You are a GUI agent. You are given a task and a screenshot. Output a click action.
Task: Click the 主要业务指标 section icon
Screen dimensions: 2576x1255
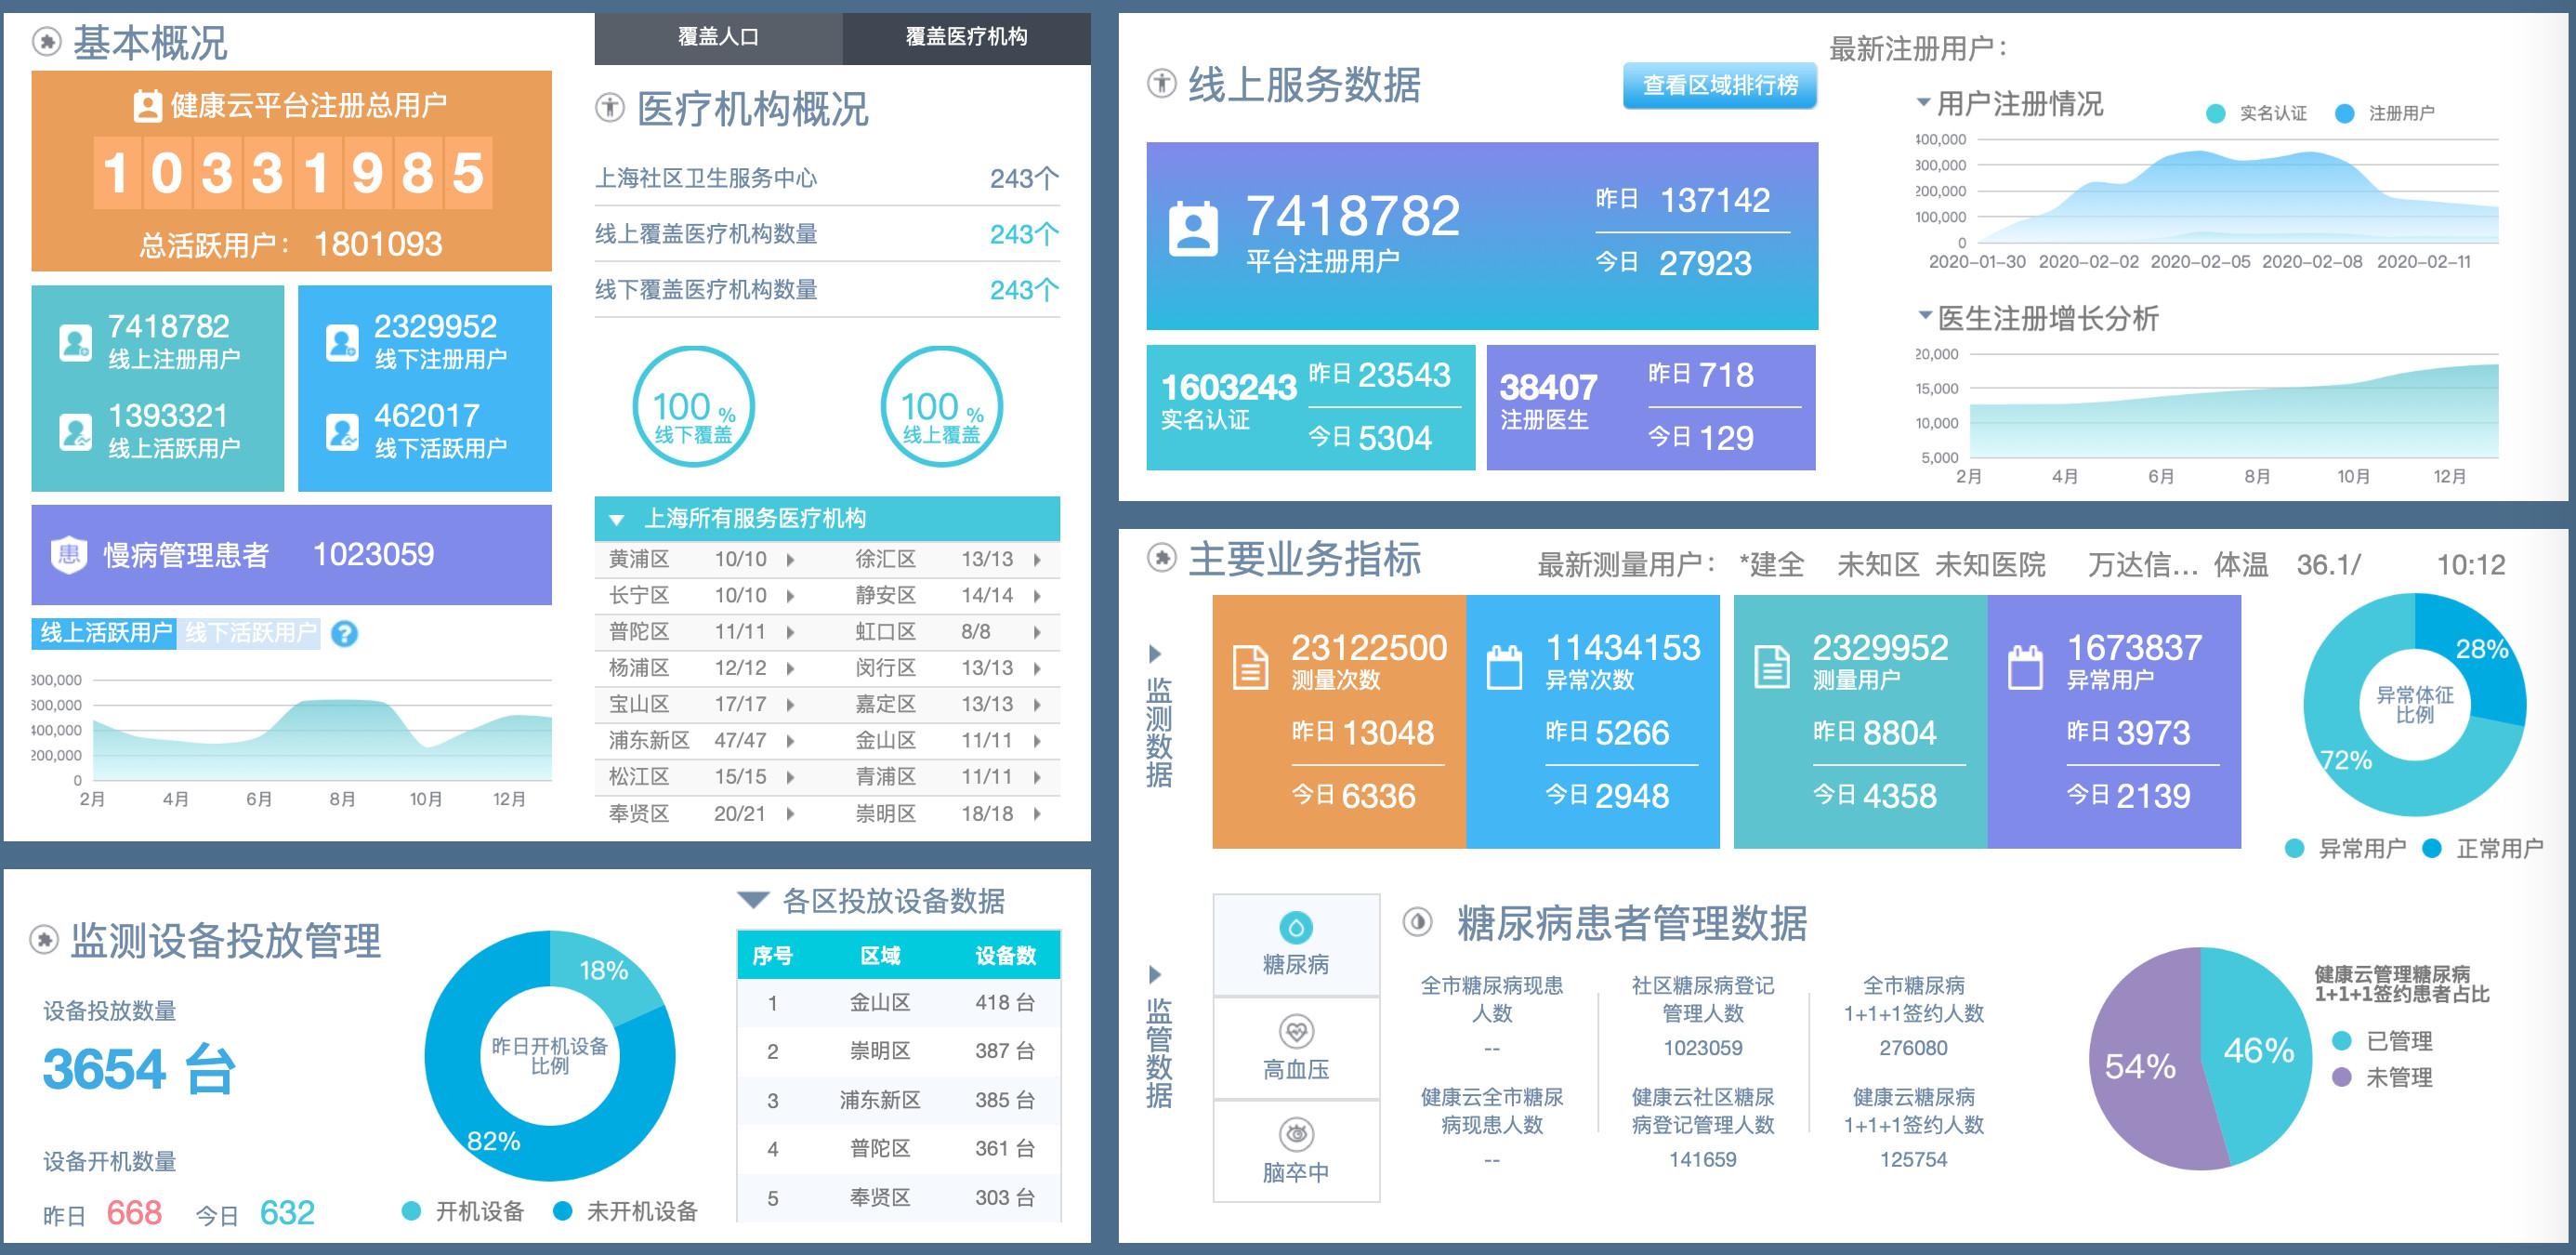pyautogui.click(x=1161, y=558)
